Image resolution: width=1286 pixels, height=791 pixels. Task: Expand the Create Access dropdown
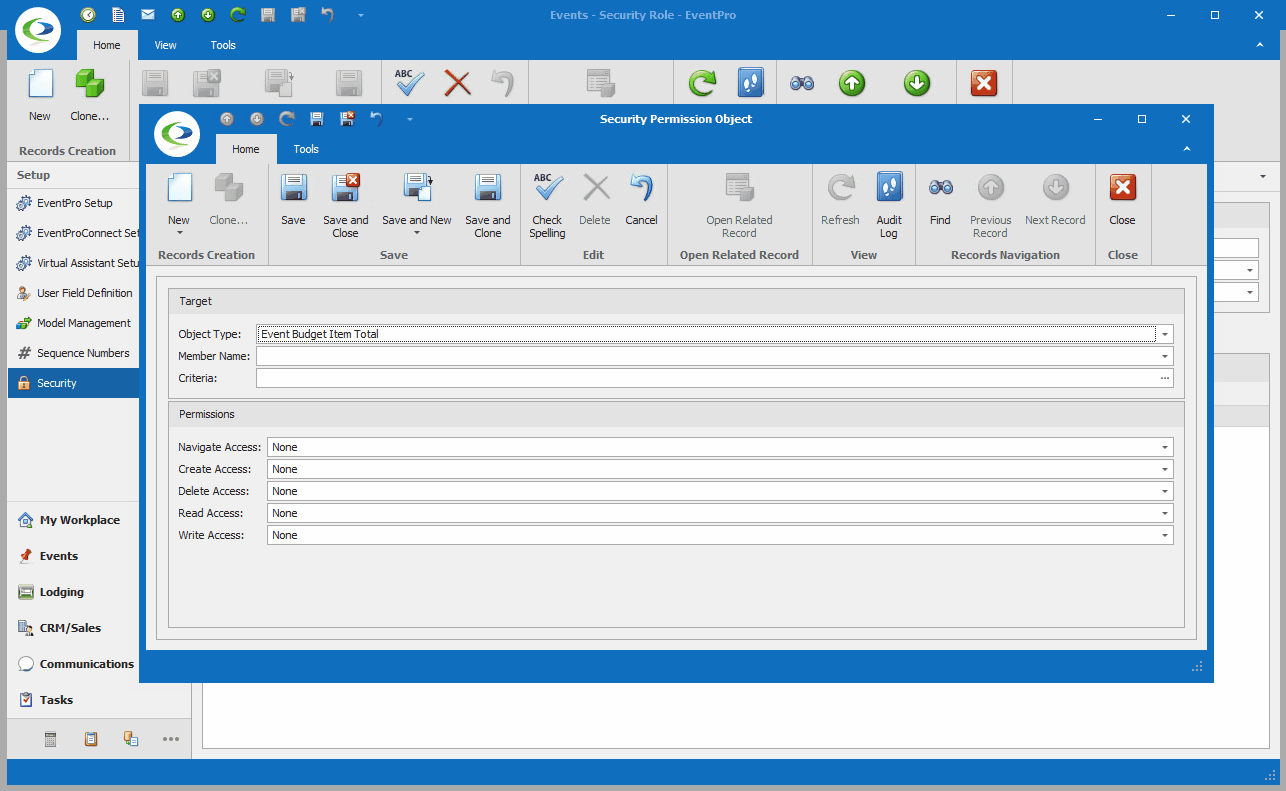coord(1165,469)
